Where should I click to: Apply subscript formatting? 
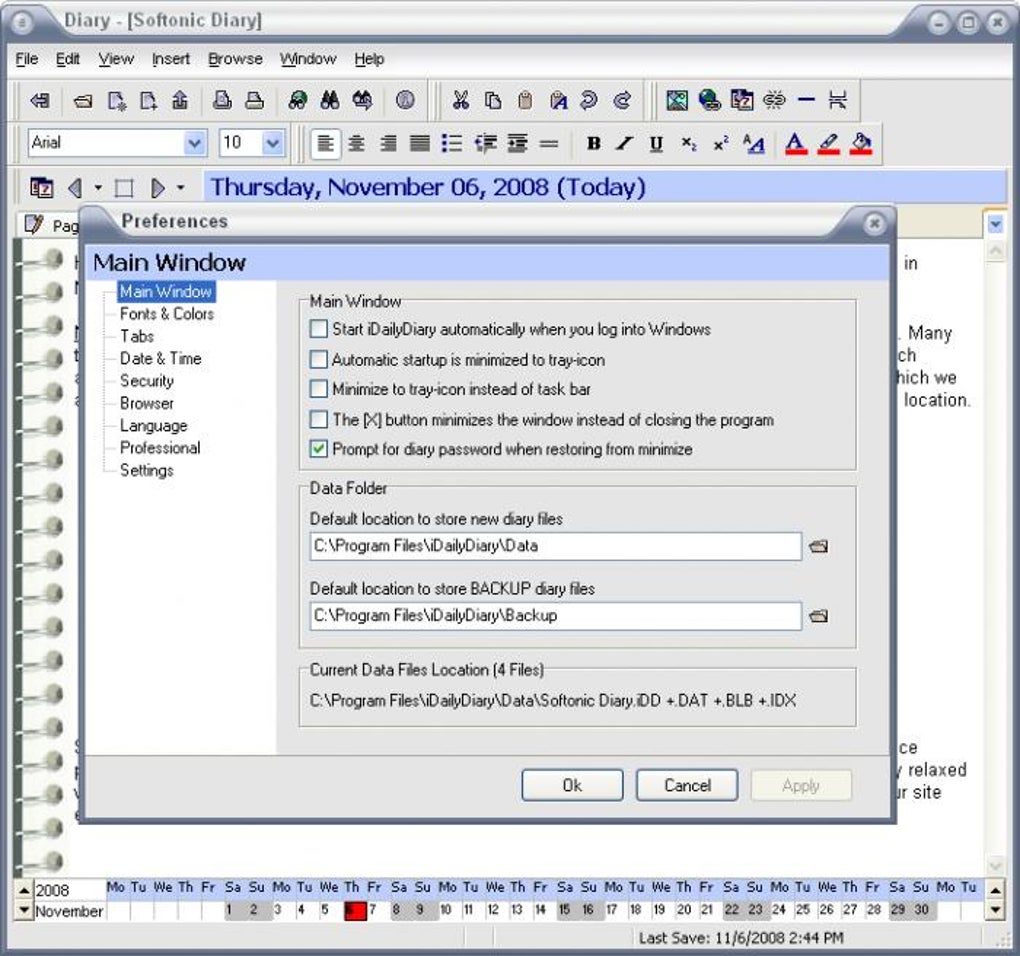[x=689, y=143]
